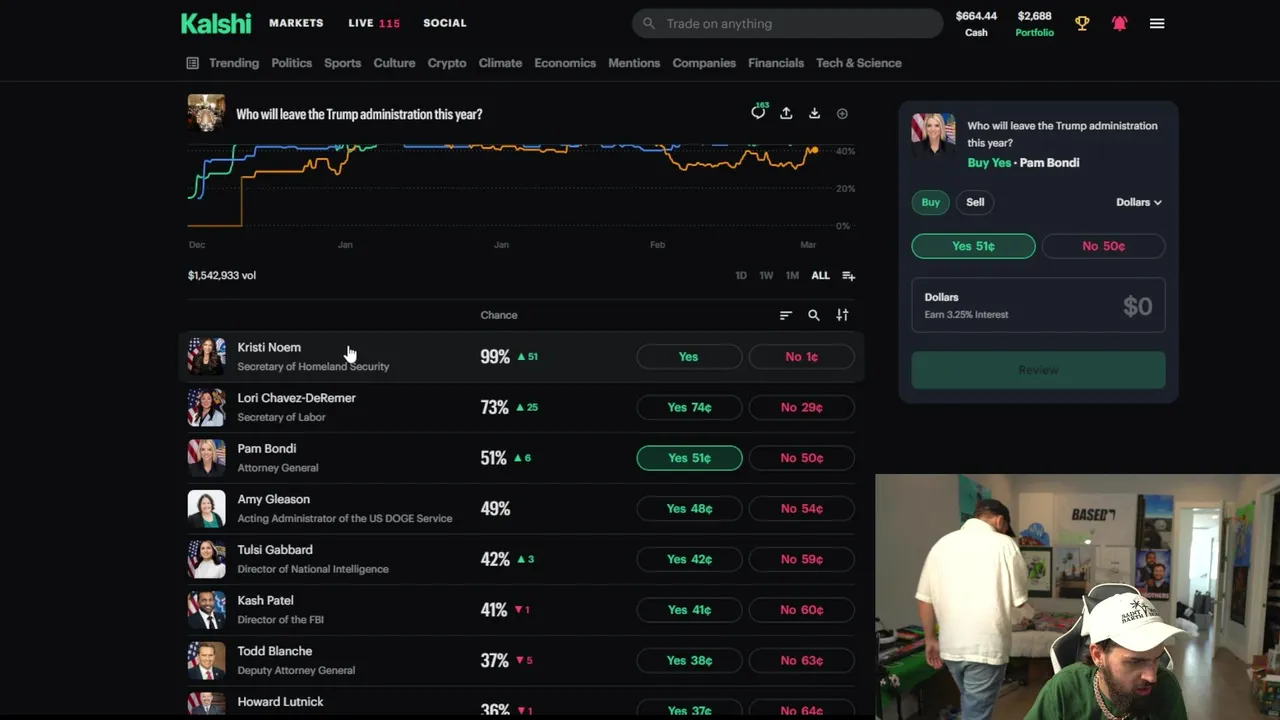Open the LIVE 115 section
The image size is (1280, 720).
374,23
